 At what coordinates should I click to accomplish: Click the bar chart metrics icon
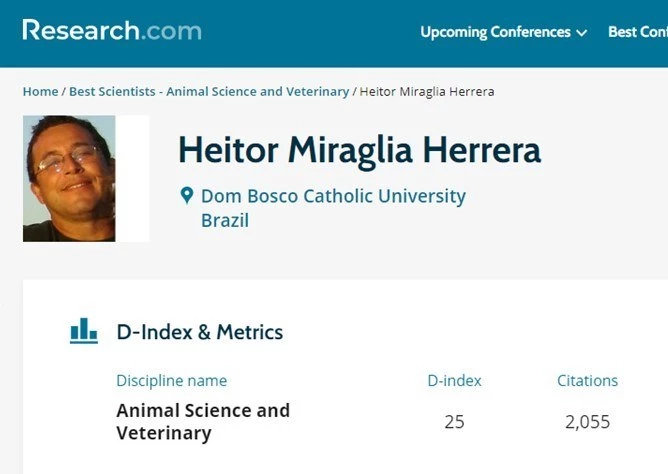click(84, 331)
